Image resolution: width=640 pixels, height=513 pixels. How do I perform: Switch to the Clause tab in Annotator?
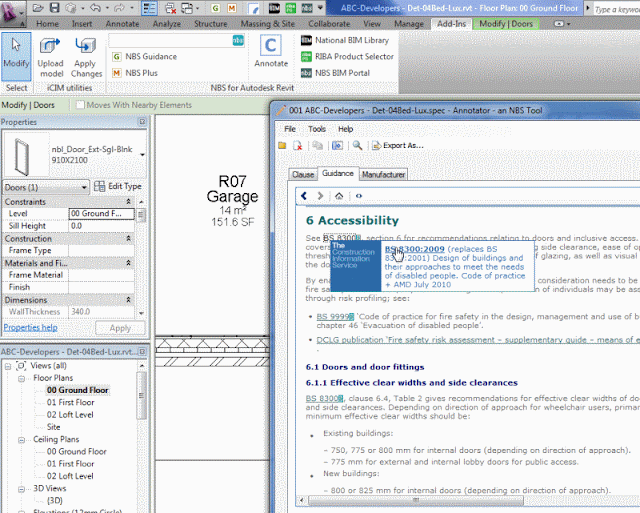tap(303, 175)
